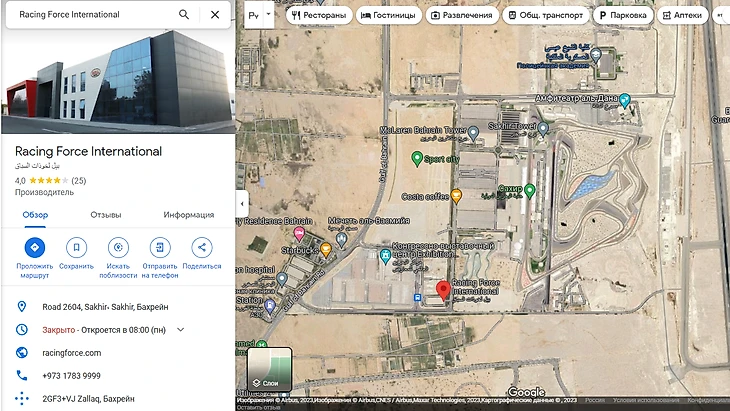Click the Проложить маршрут directions icon
730x411 pixels.
tap(35, 247)
